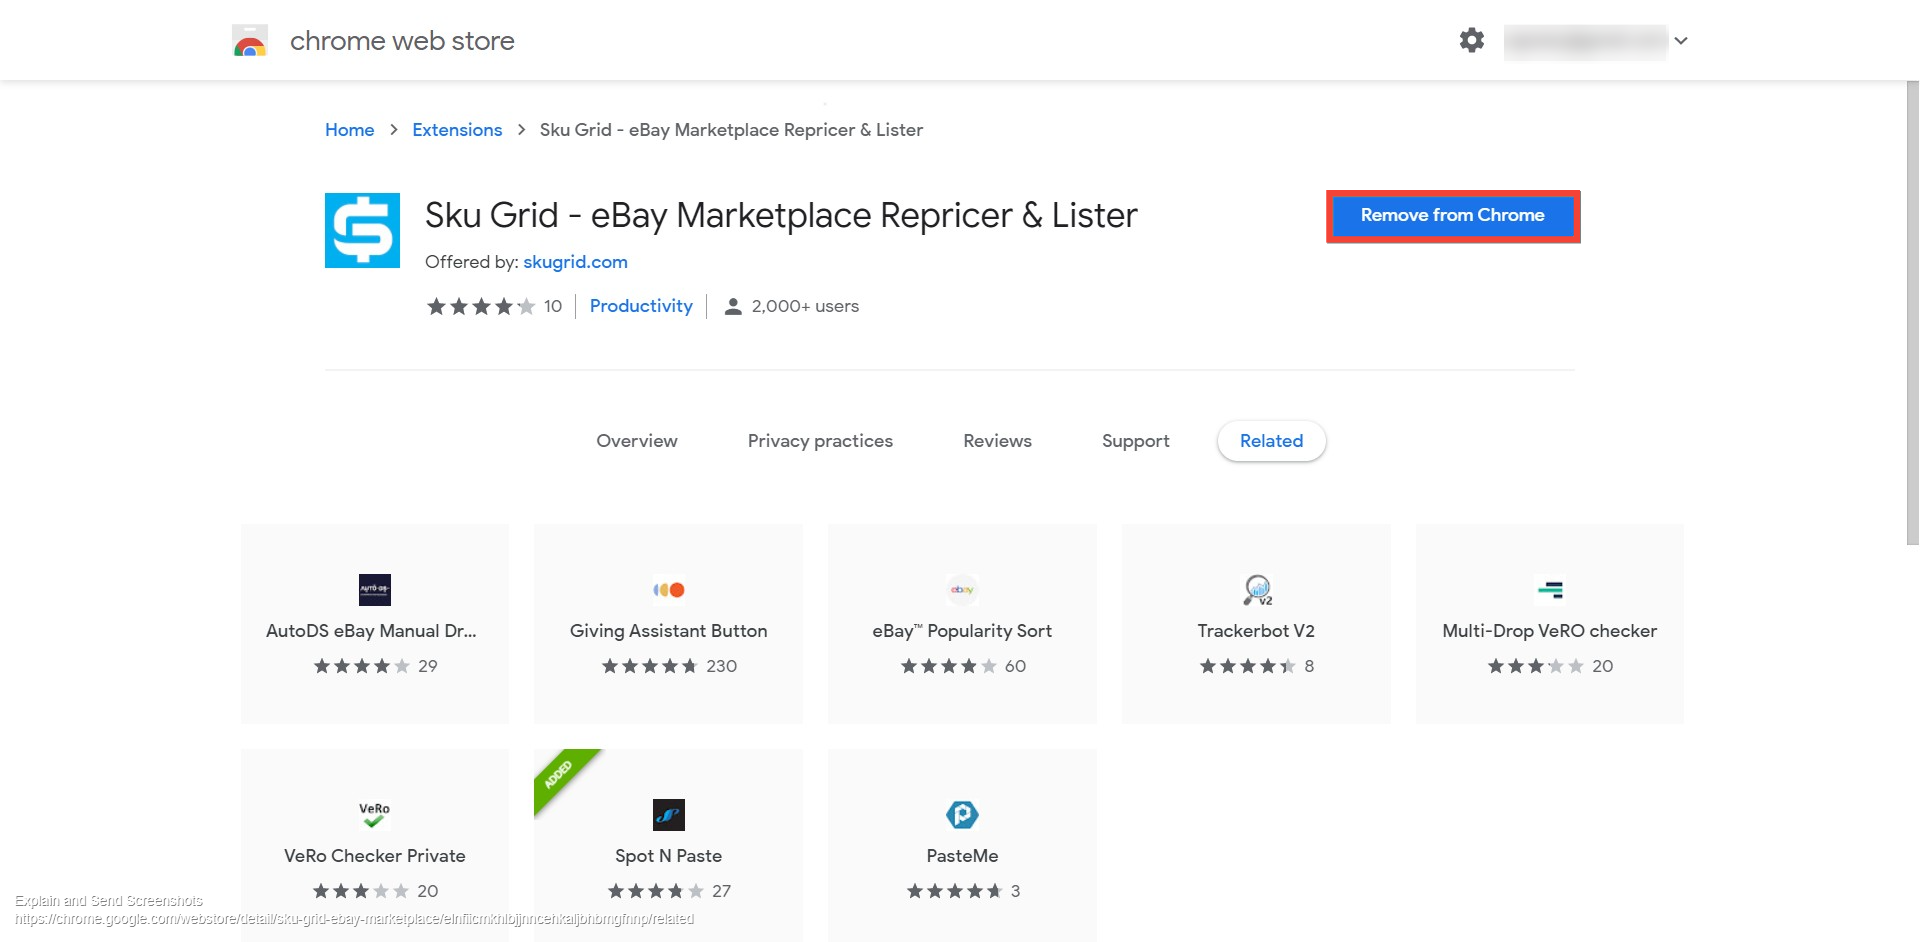
Task: Click the Productivity category link
Action: click(641, 306)
